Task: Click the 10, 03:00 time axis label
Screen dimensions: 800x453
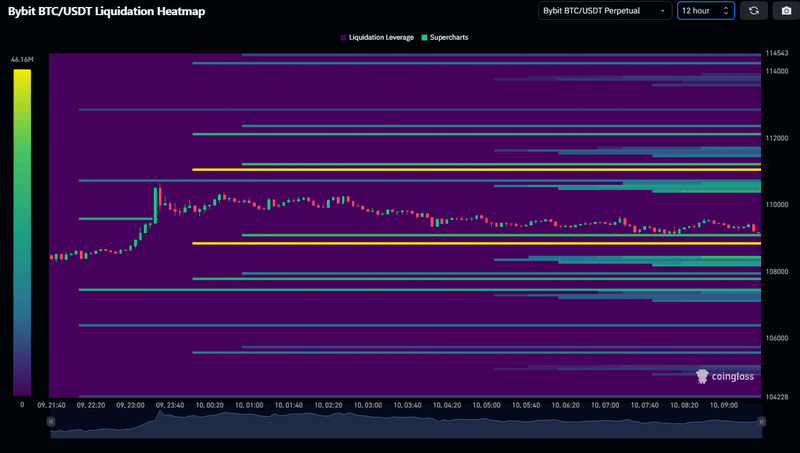Action: click(x=368, y=405)
